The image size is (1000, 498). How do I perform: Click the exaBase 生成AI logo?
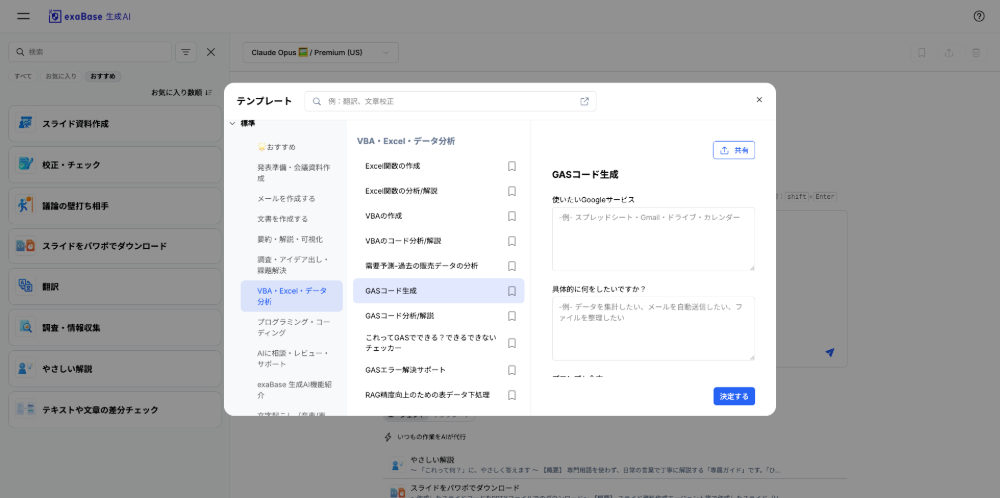pos(89,17)
